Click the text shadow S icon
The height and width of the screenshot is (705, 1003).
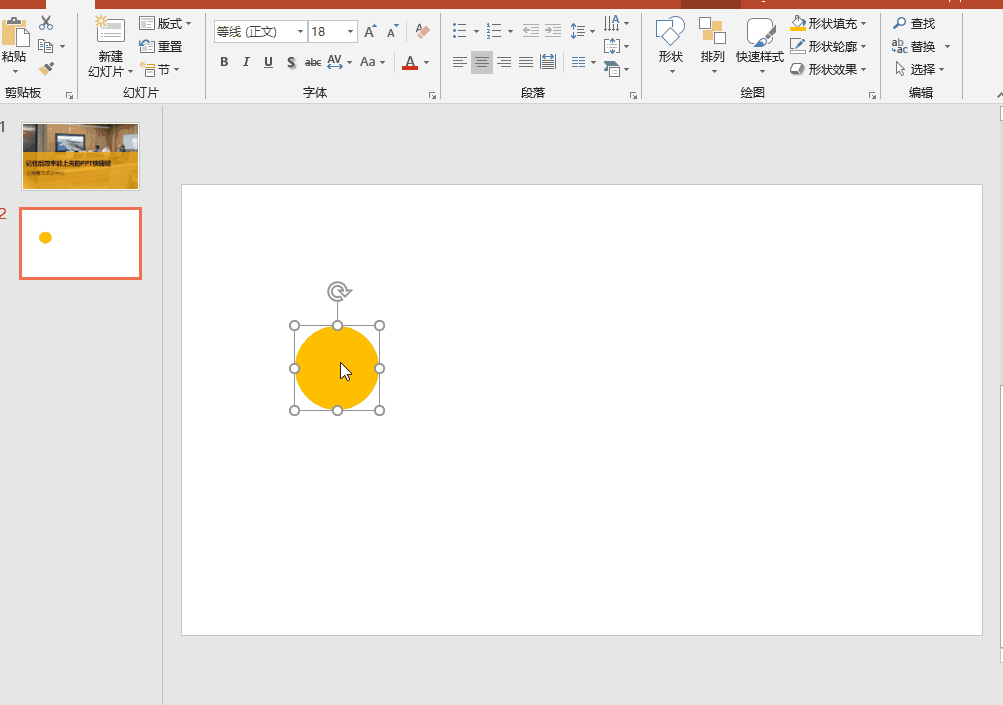pos(291,62)
